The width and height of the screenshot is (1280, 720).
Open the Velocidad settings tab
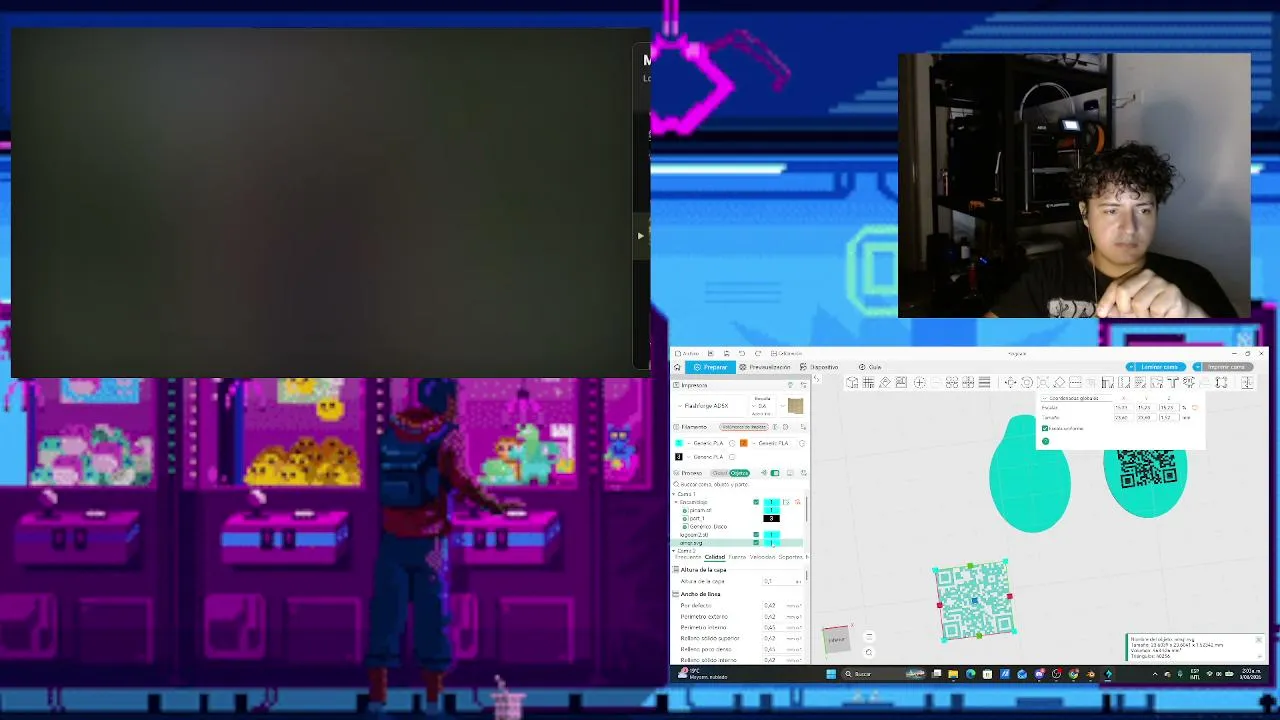point(762,557)
